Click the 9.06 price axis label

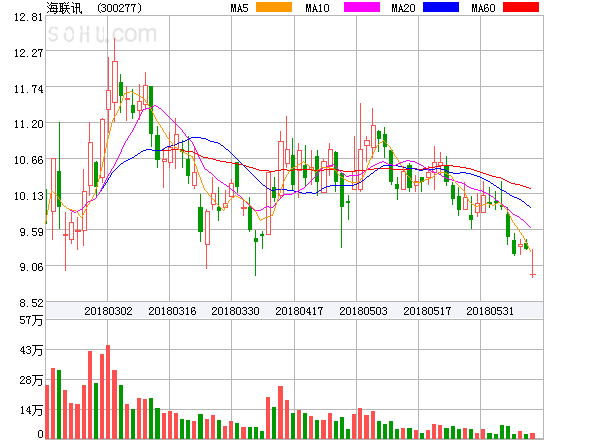click(31, 267)
